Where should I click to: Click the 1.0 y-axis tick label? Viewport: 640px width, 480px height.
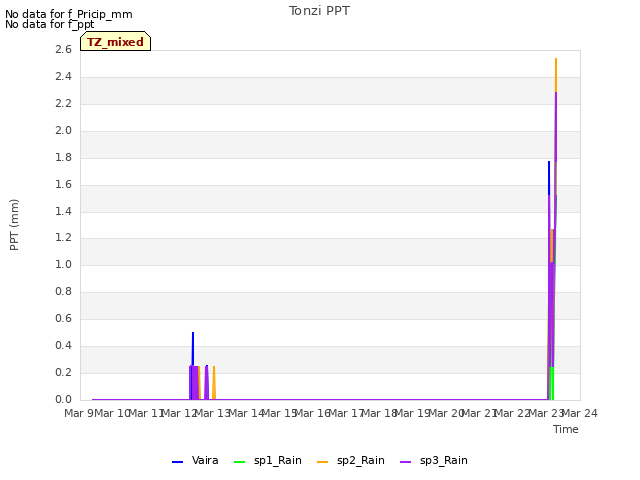click(63, 264)
